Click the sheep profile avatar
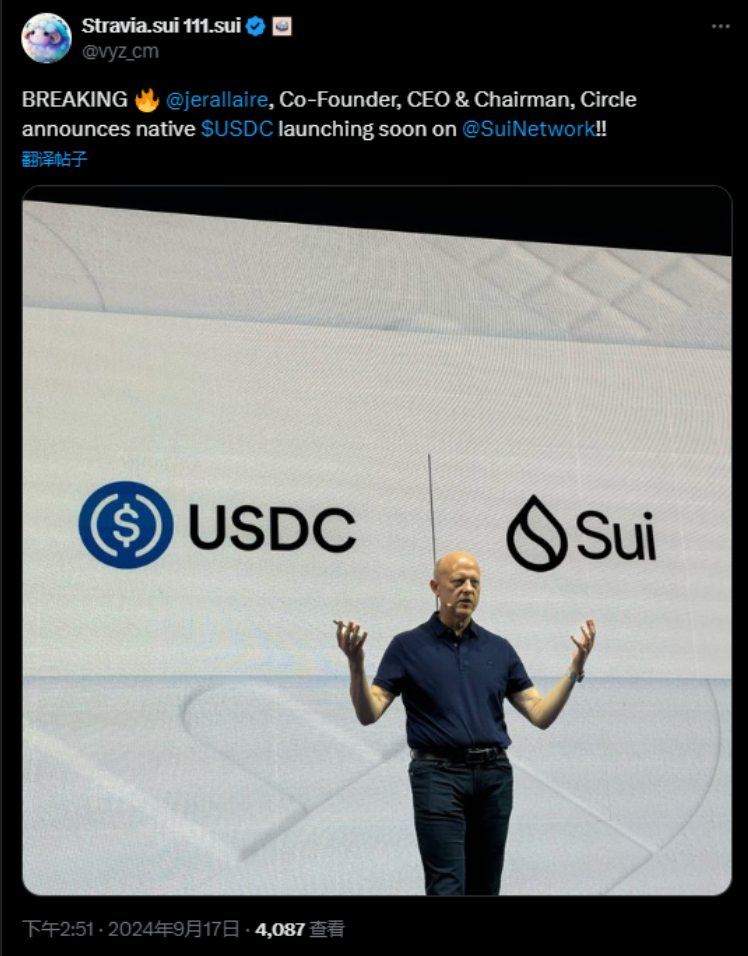 (x=46, y=38)
